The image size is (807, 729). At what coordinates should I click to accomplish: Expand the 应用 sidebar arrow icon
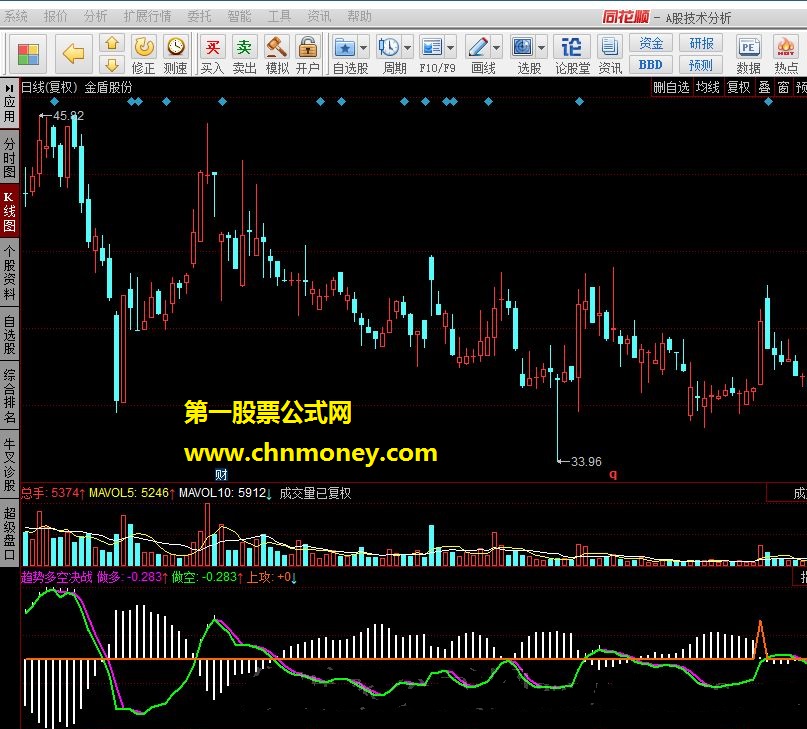click(x=9, y=88)
